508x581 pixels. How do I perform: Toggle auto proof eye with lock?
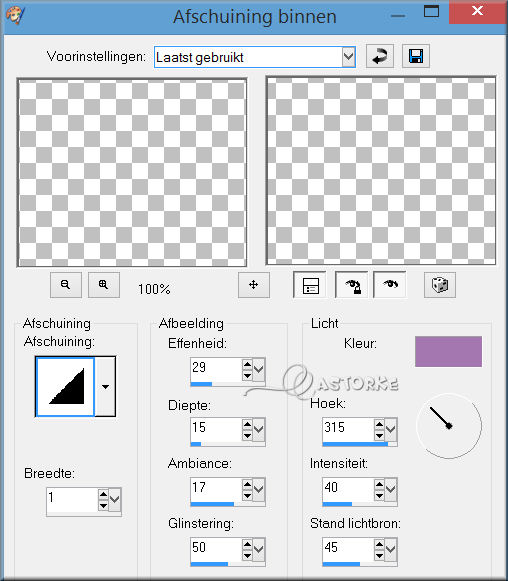[352, 285]
